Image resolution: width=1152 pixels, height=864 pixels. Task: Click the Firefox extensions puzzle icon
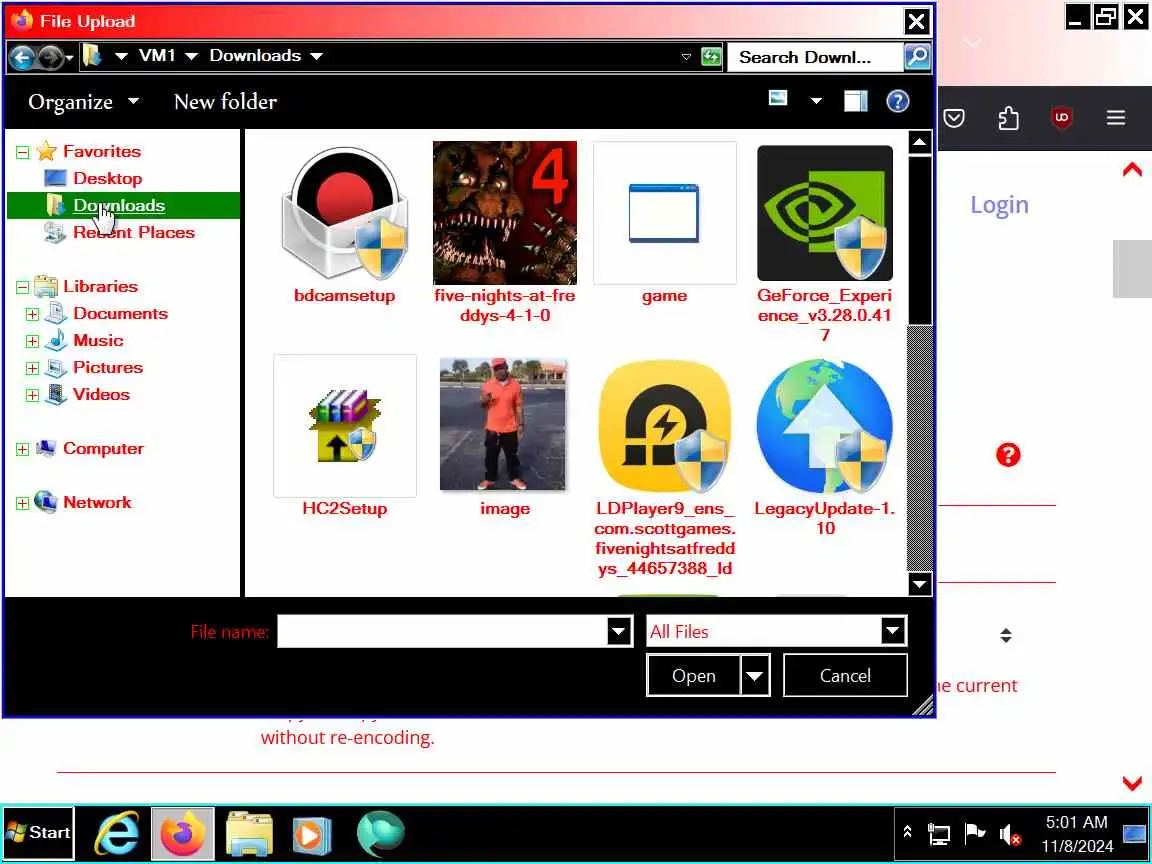point(1008,118)
